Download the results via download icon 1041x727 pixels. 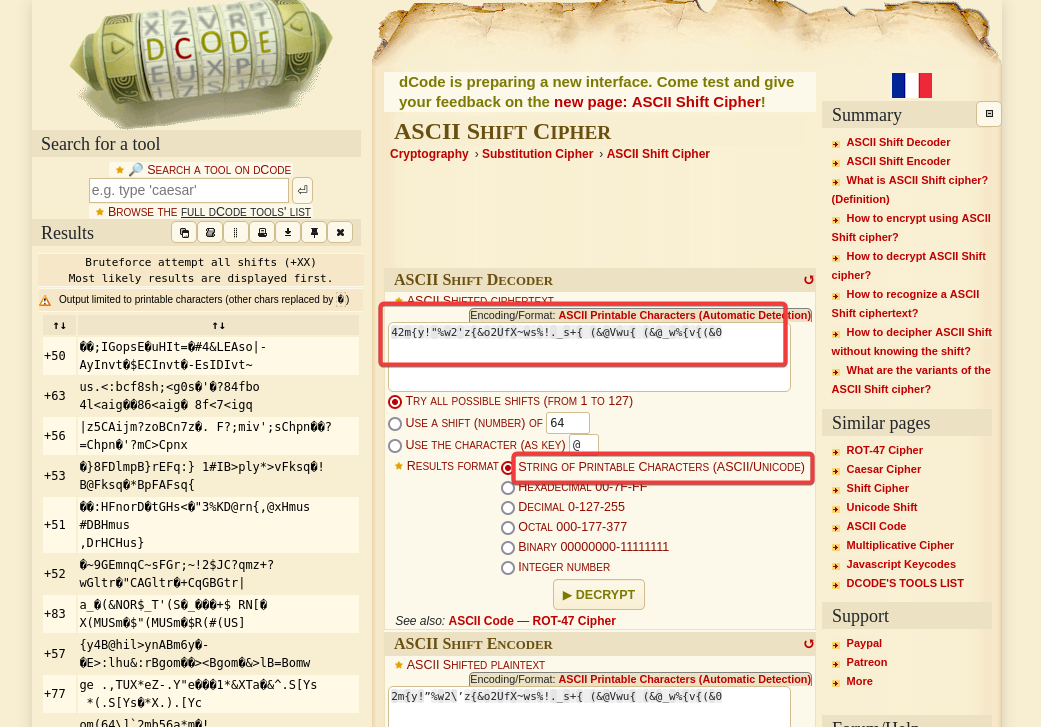tap(288, 232)
